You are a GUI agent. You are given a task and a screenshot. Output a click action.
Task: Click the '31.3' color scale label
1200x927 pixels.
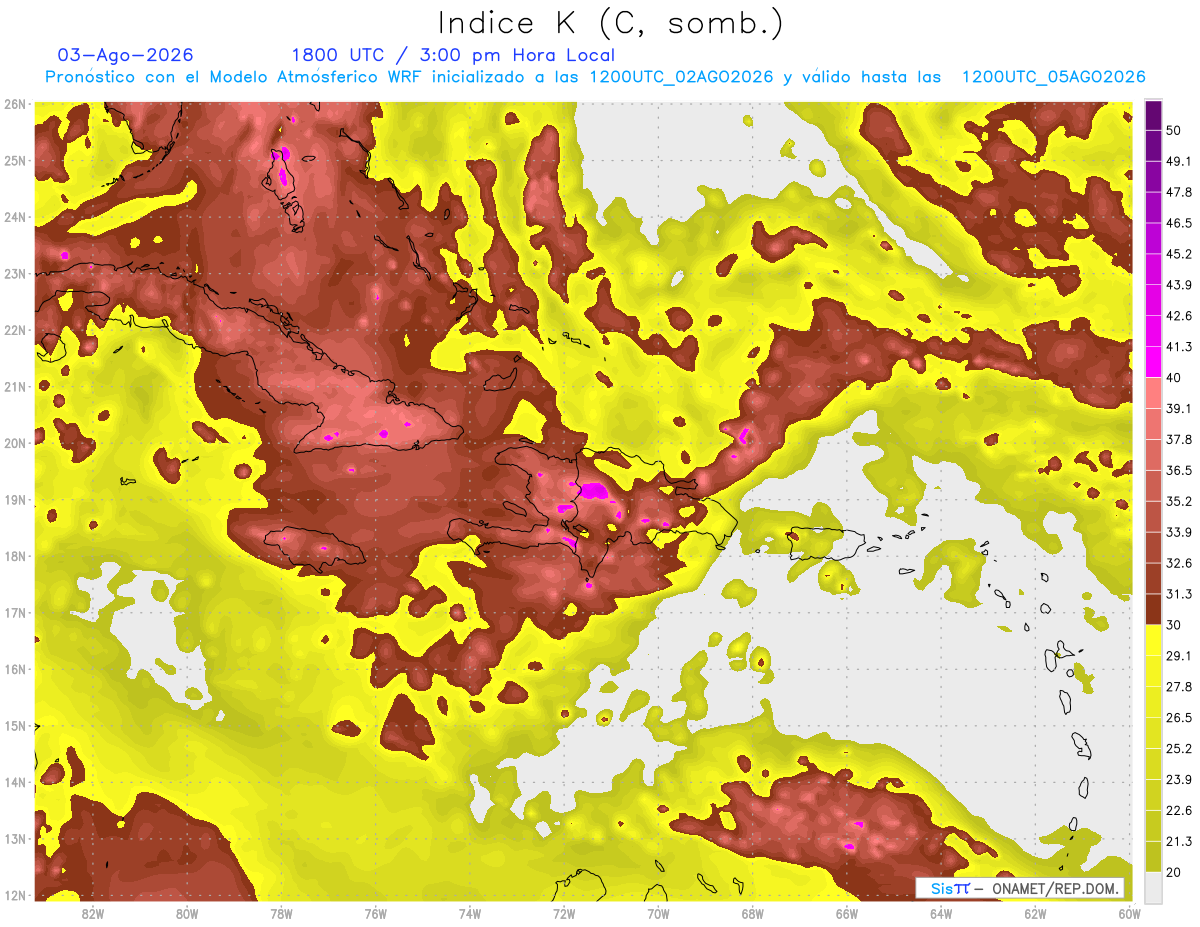tap(1179, 594)
